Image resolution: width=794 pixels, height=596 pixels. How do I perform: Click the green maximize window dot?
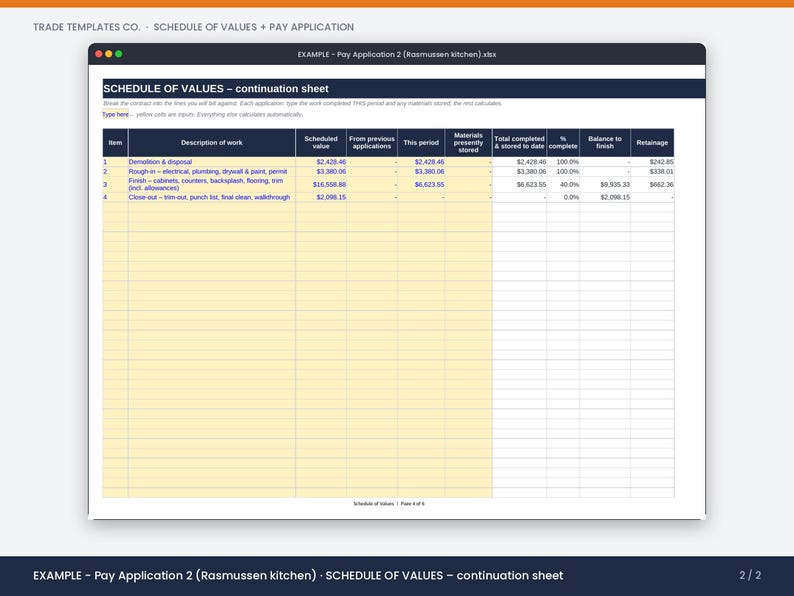(x=118, y=54)
